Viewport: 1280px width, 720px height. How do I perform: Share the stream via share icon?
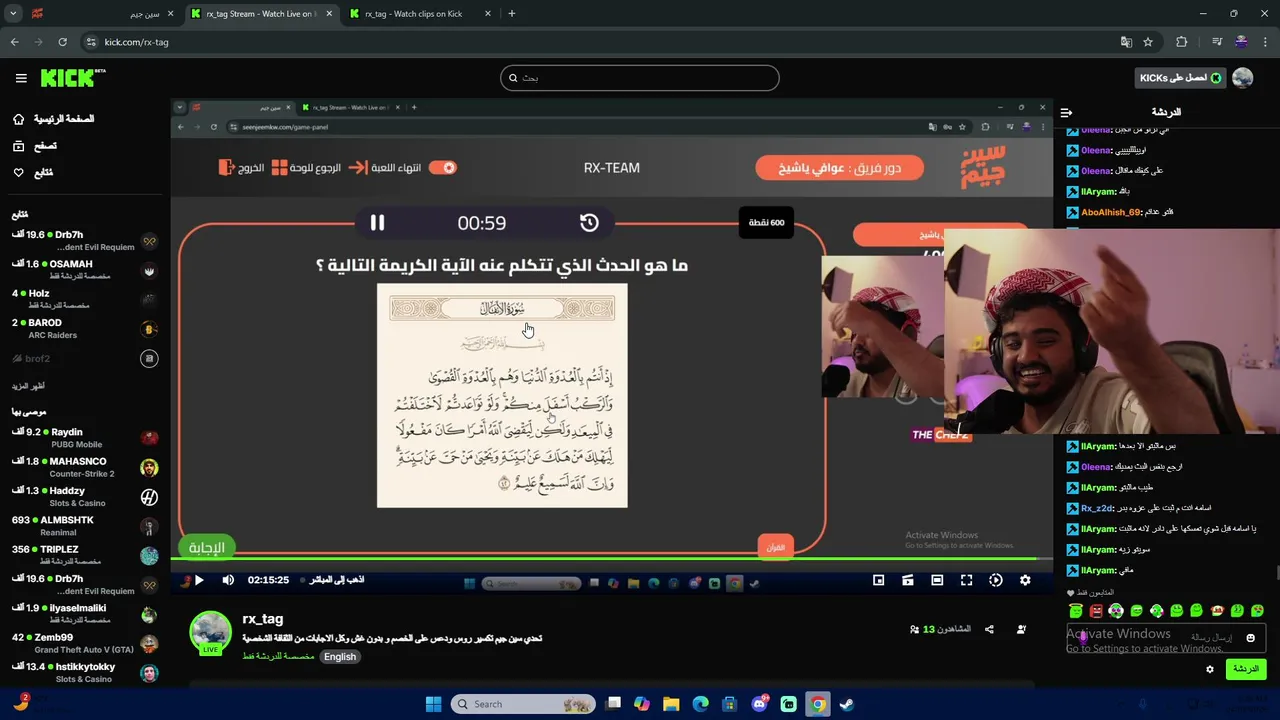989,629
